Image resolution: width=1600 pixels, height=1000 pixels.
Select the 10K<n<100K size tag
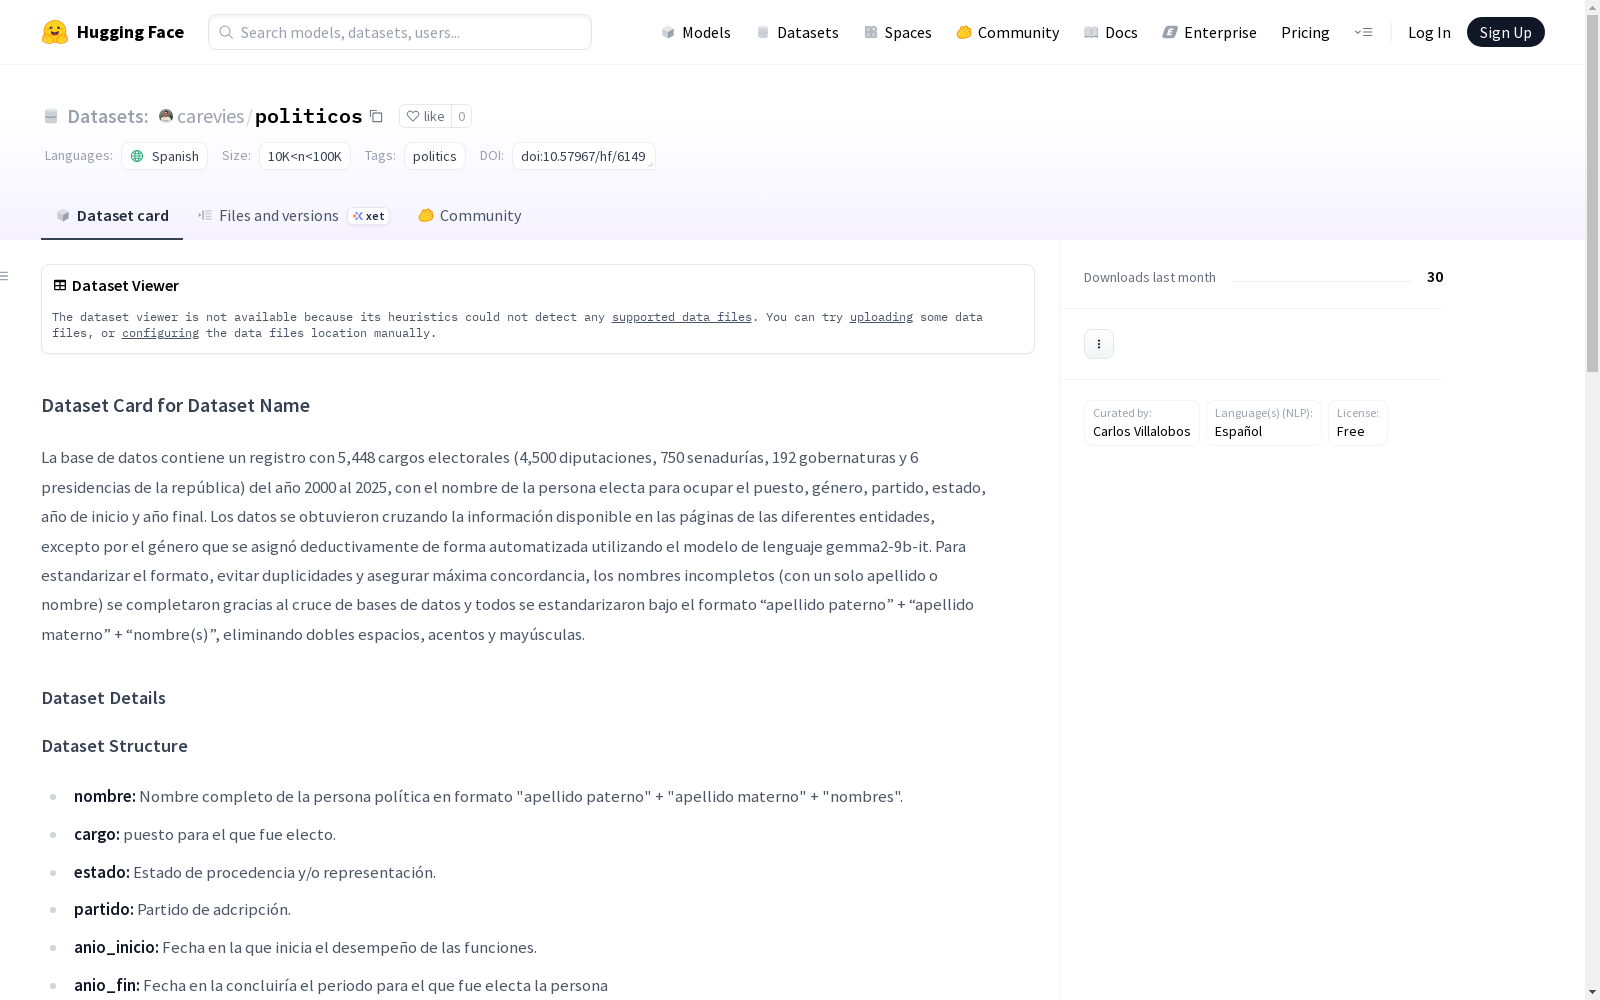(x=304, y=156)
